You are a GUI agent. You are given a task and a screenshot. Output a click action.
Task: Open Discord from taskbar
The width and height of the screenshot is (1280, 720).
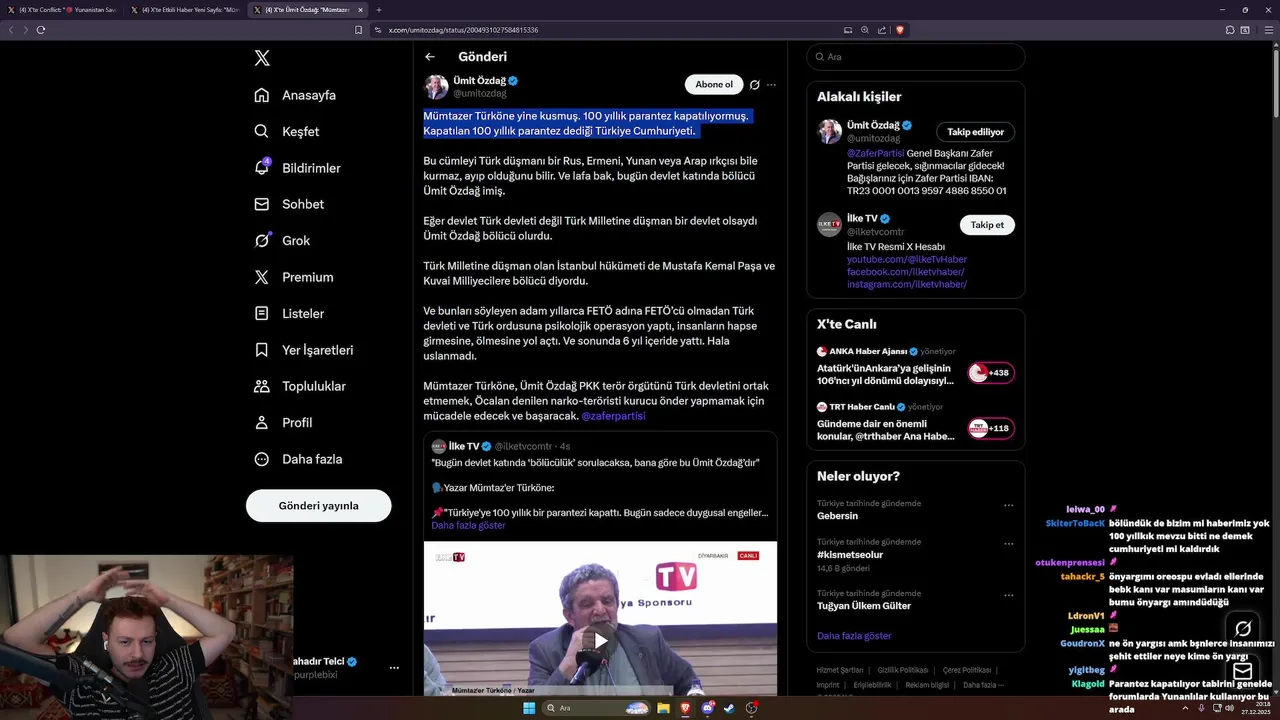click(708, 708)
